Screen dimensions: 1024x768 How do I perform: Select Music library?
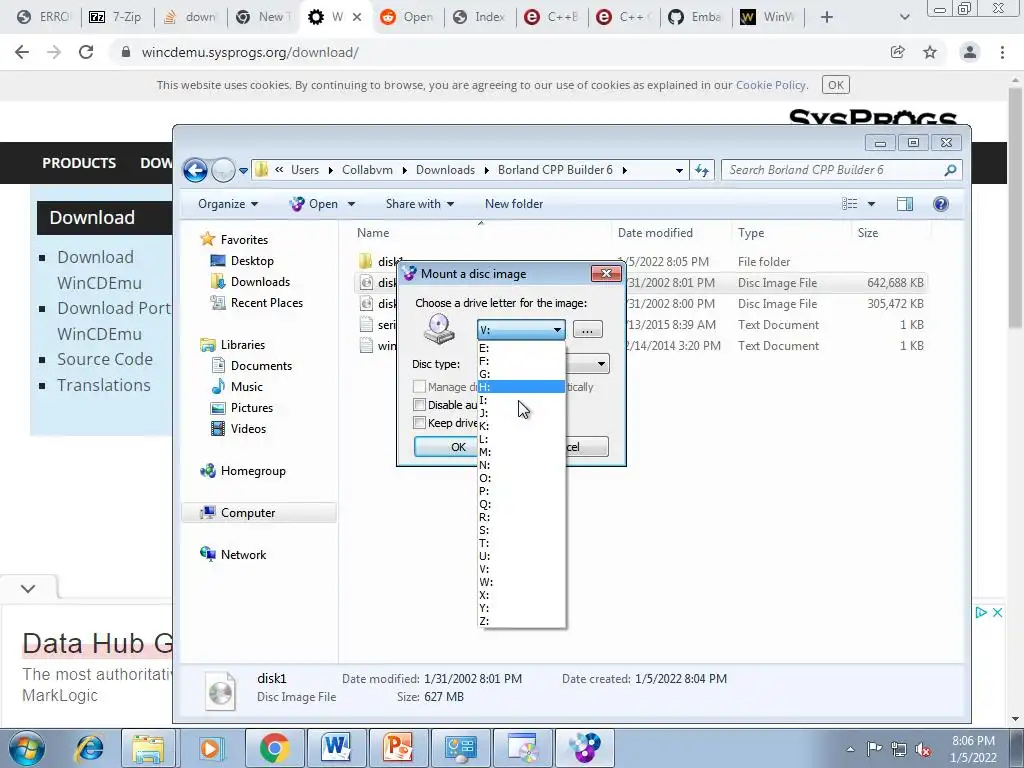coord(246,387)
